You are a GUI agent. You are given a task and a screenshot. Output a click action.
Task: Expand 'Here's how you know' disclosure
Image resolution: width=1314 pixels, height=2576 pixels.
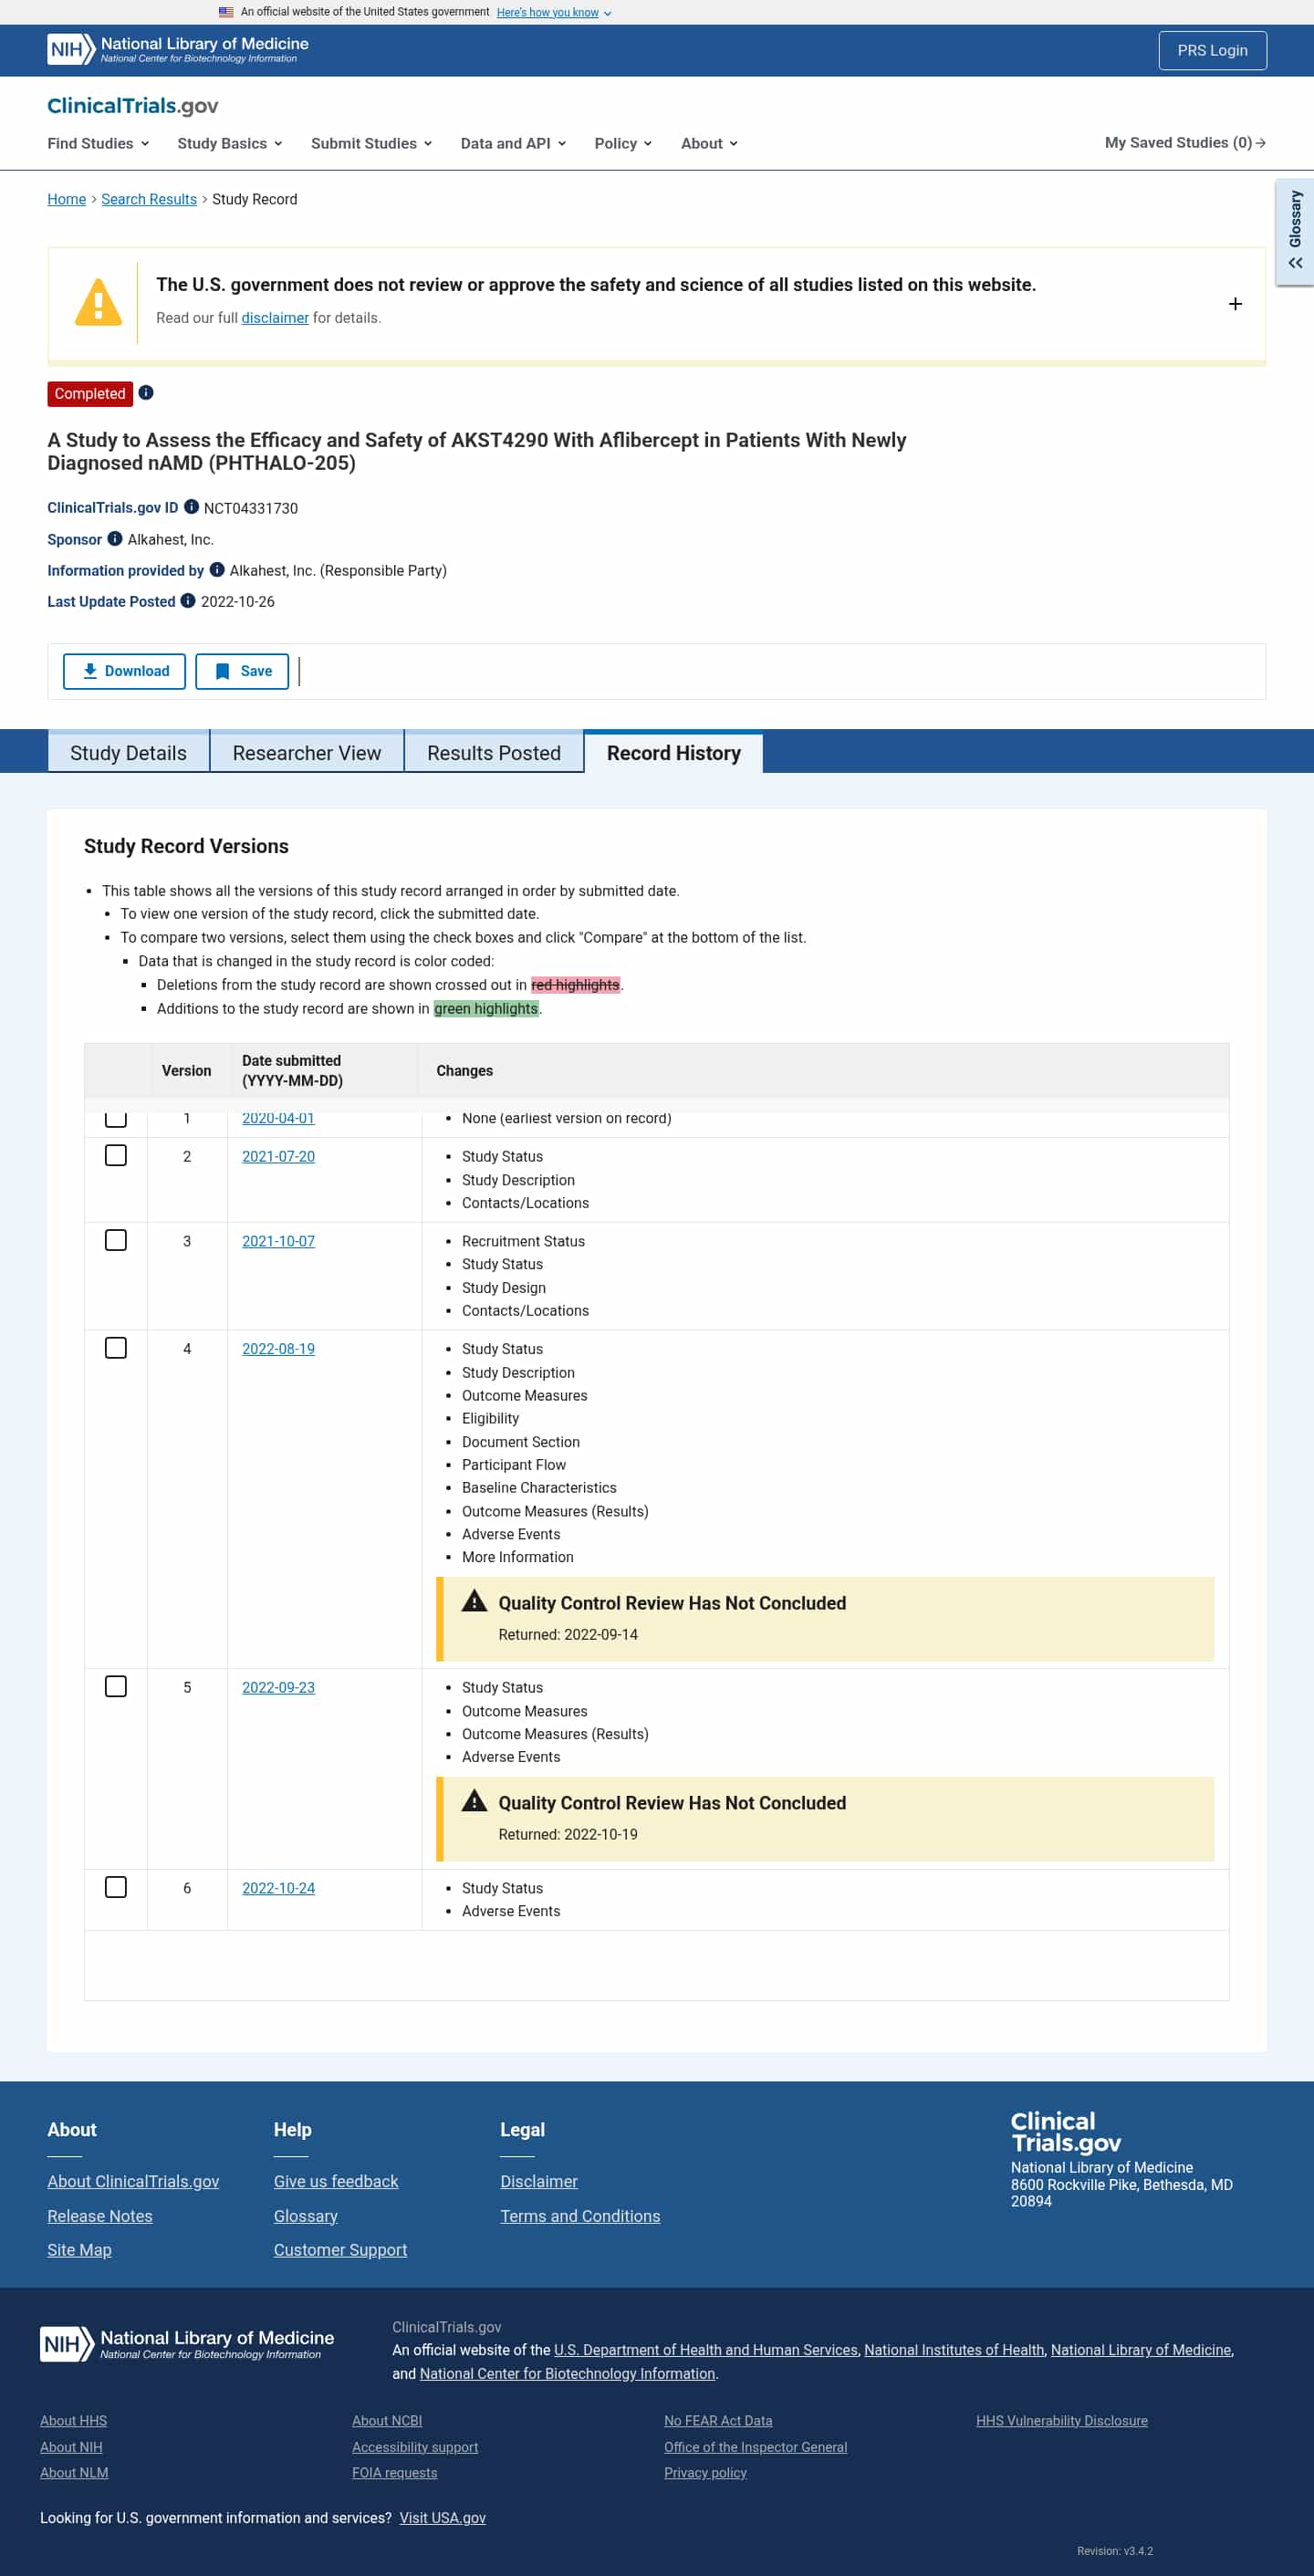(x=553, y=12)
